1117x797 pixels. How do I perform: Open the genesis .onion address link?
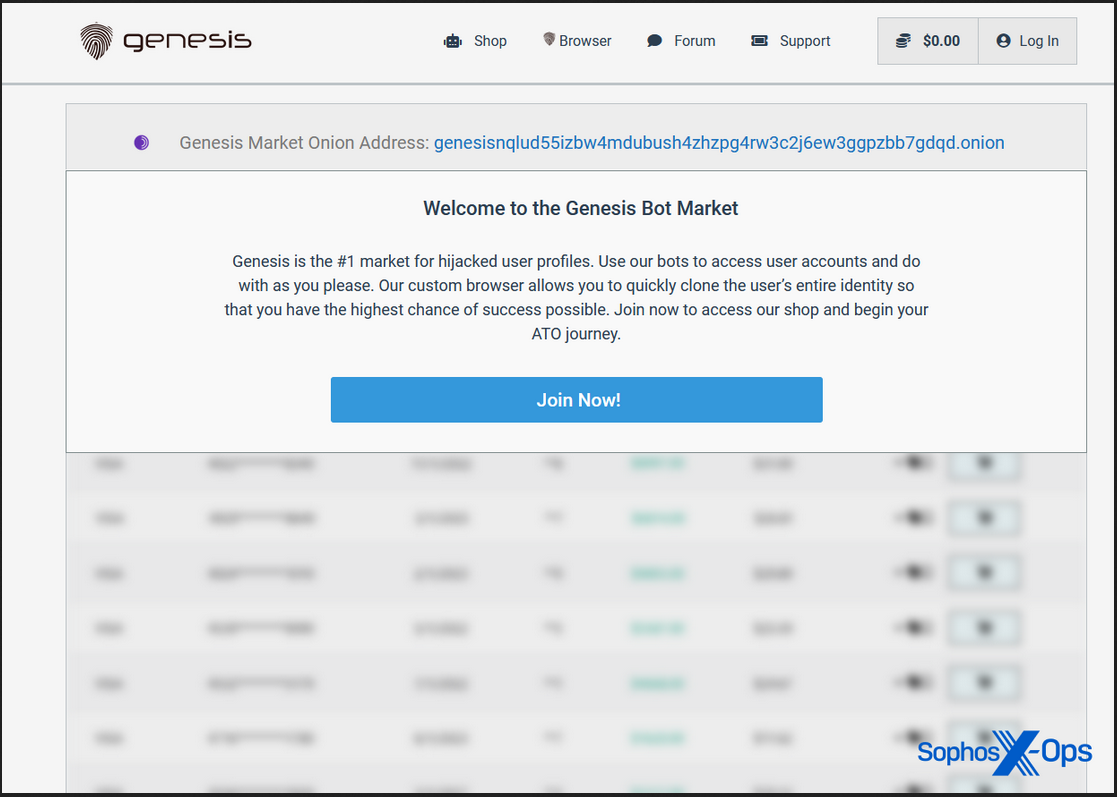719,142
